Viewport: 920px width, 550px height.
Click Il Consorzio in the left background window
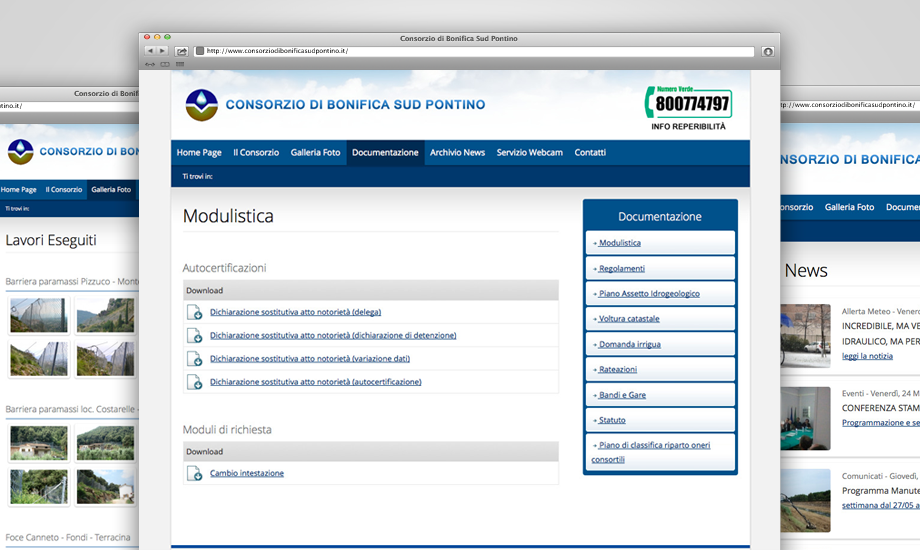pos(64,190)
